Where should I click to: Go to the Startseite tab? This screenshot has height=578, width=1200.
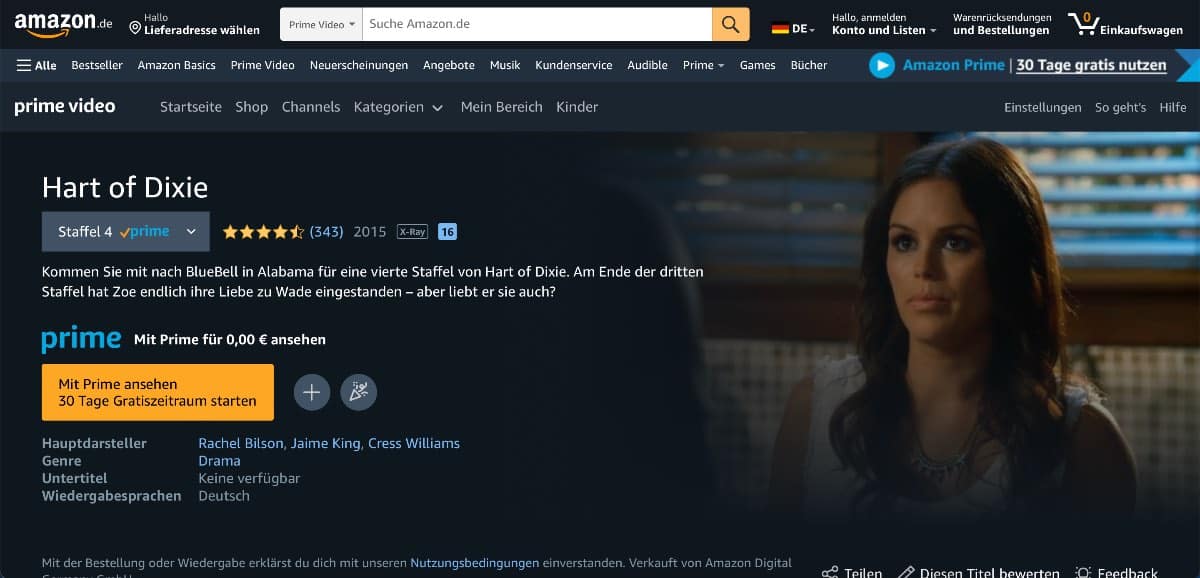pyautogui.click(x=191, y=107)
